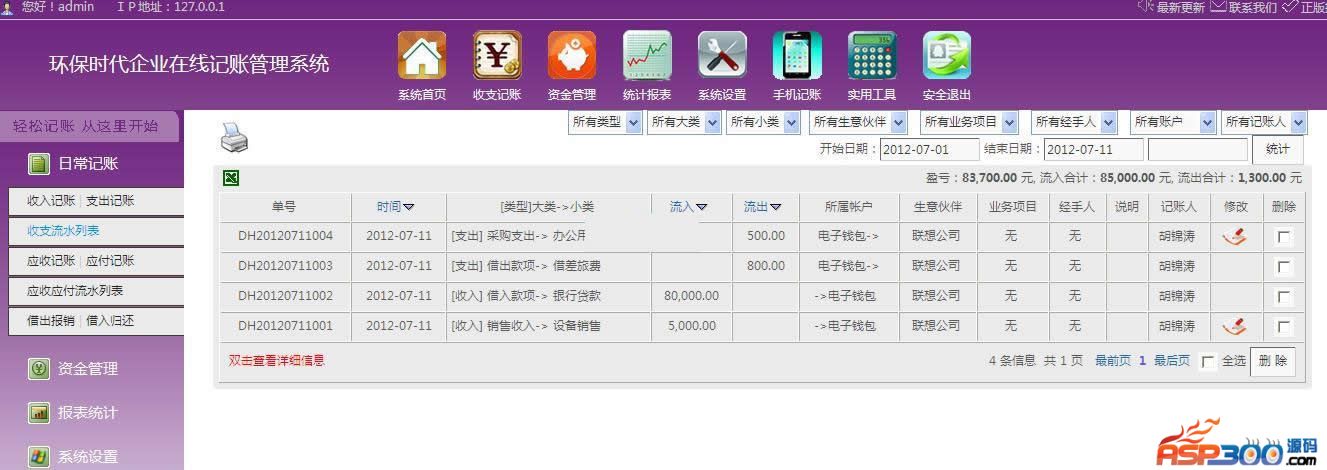Open 应收记账 in the sidebar
Screen dimensions: 1327x470
click(51, 260)
